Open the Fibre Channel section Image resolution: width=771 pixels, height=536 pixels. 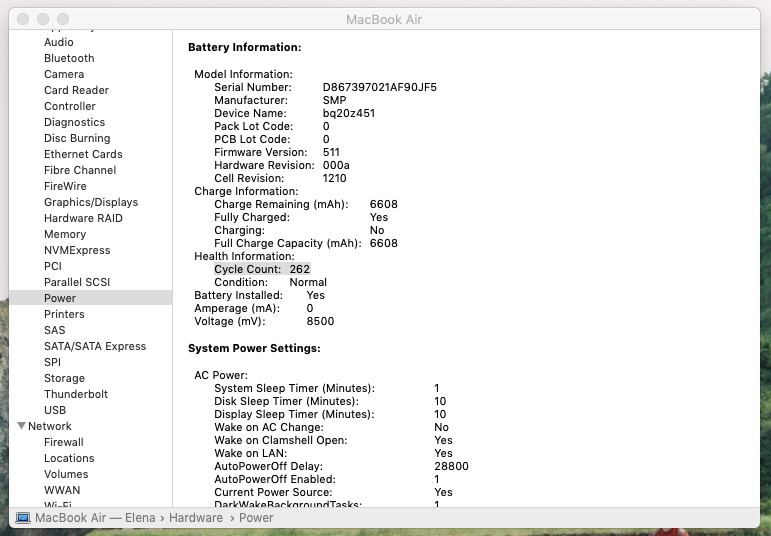[80, 170]
